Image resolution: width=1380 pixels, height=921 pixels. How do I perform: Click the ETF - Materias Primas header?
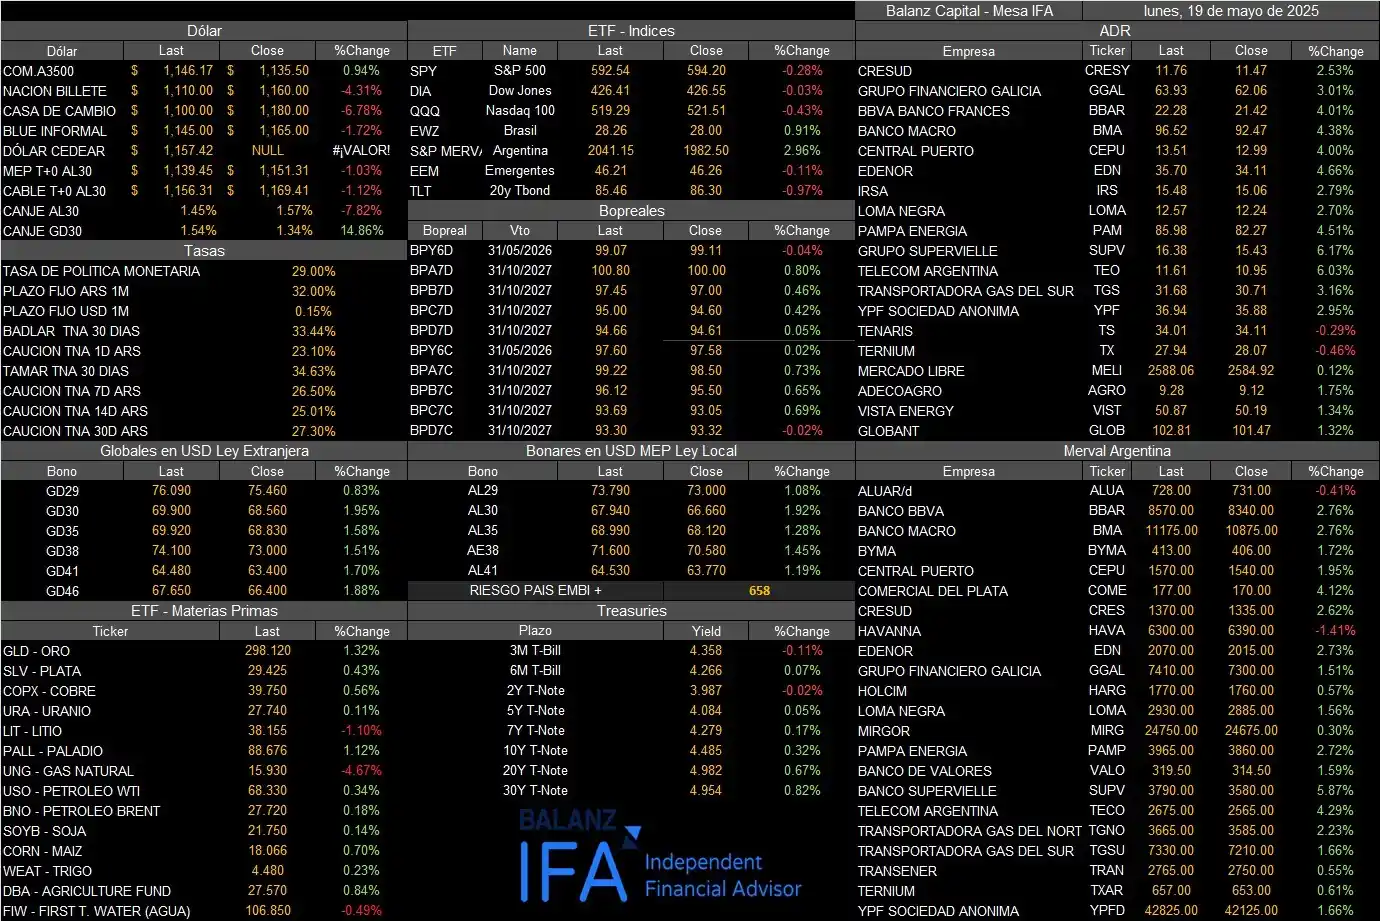pos(204,611)
